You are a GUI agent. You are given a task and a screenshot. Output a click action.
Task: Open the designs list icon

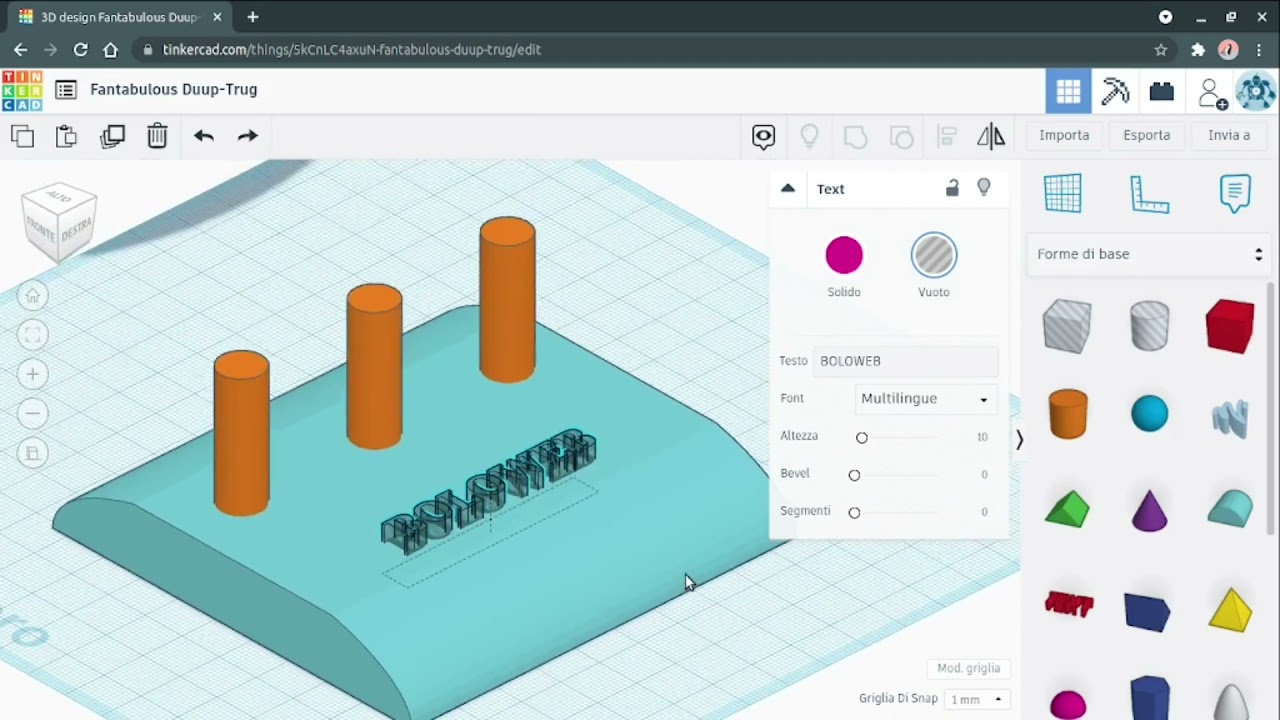tap(66, 90)
